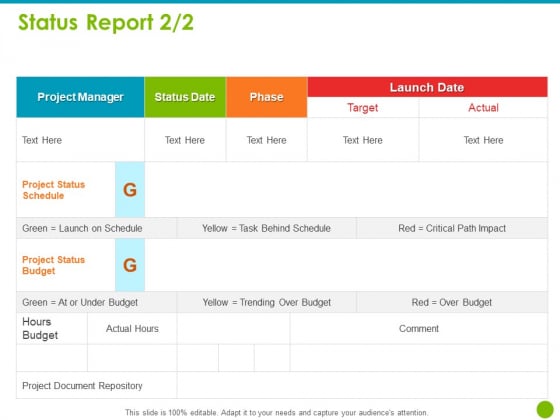560x420 pixels.
Task: Click Text Here under Phase
Action: [266, 140]
